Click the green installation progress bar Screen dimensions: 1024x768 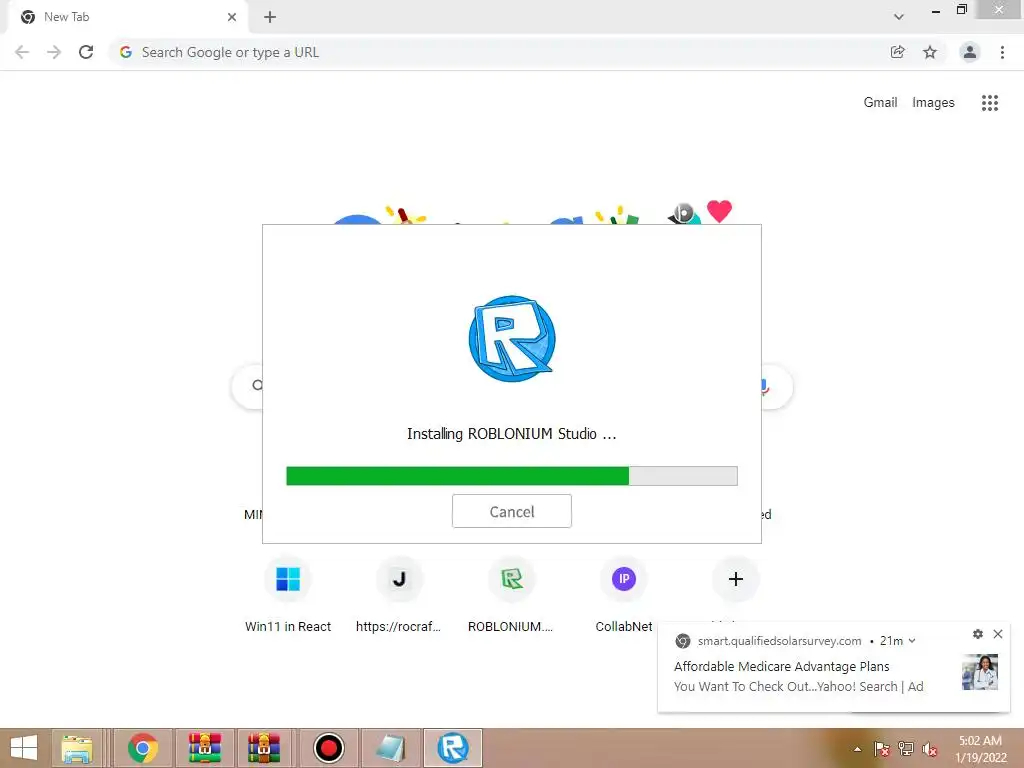pyautogui.click(x=511, y=476)
